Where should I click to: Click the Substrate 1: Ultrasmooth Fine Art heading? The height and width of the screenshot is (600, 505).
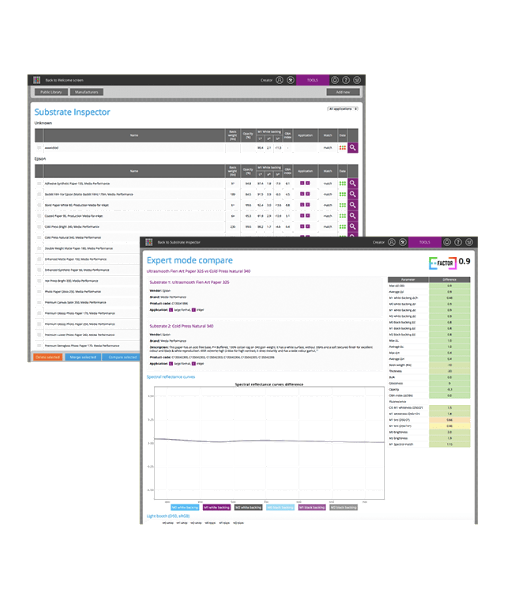189,282
